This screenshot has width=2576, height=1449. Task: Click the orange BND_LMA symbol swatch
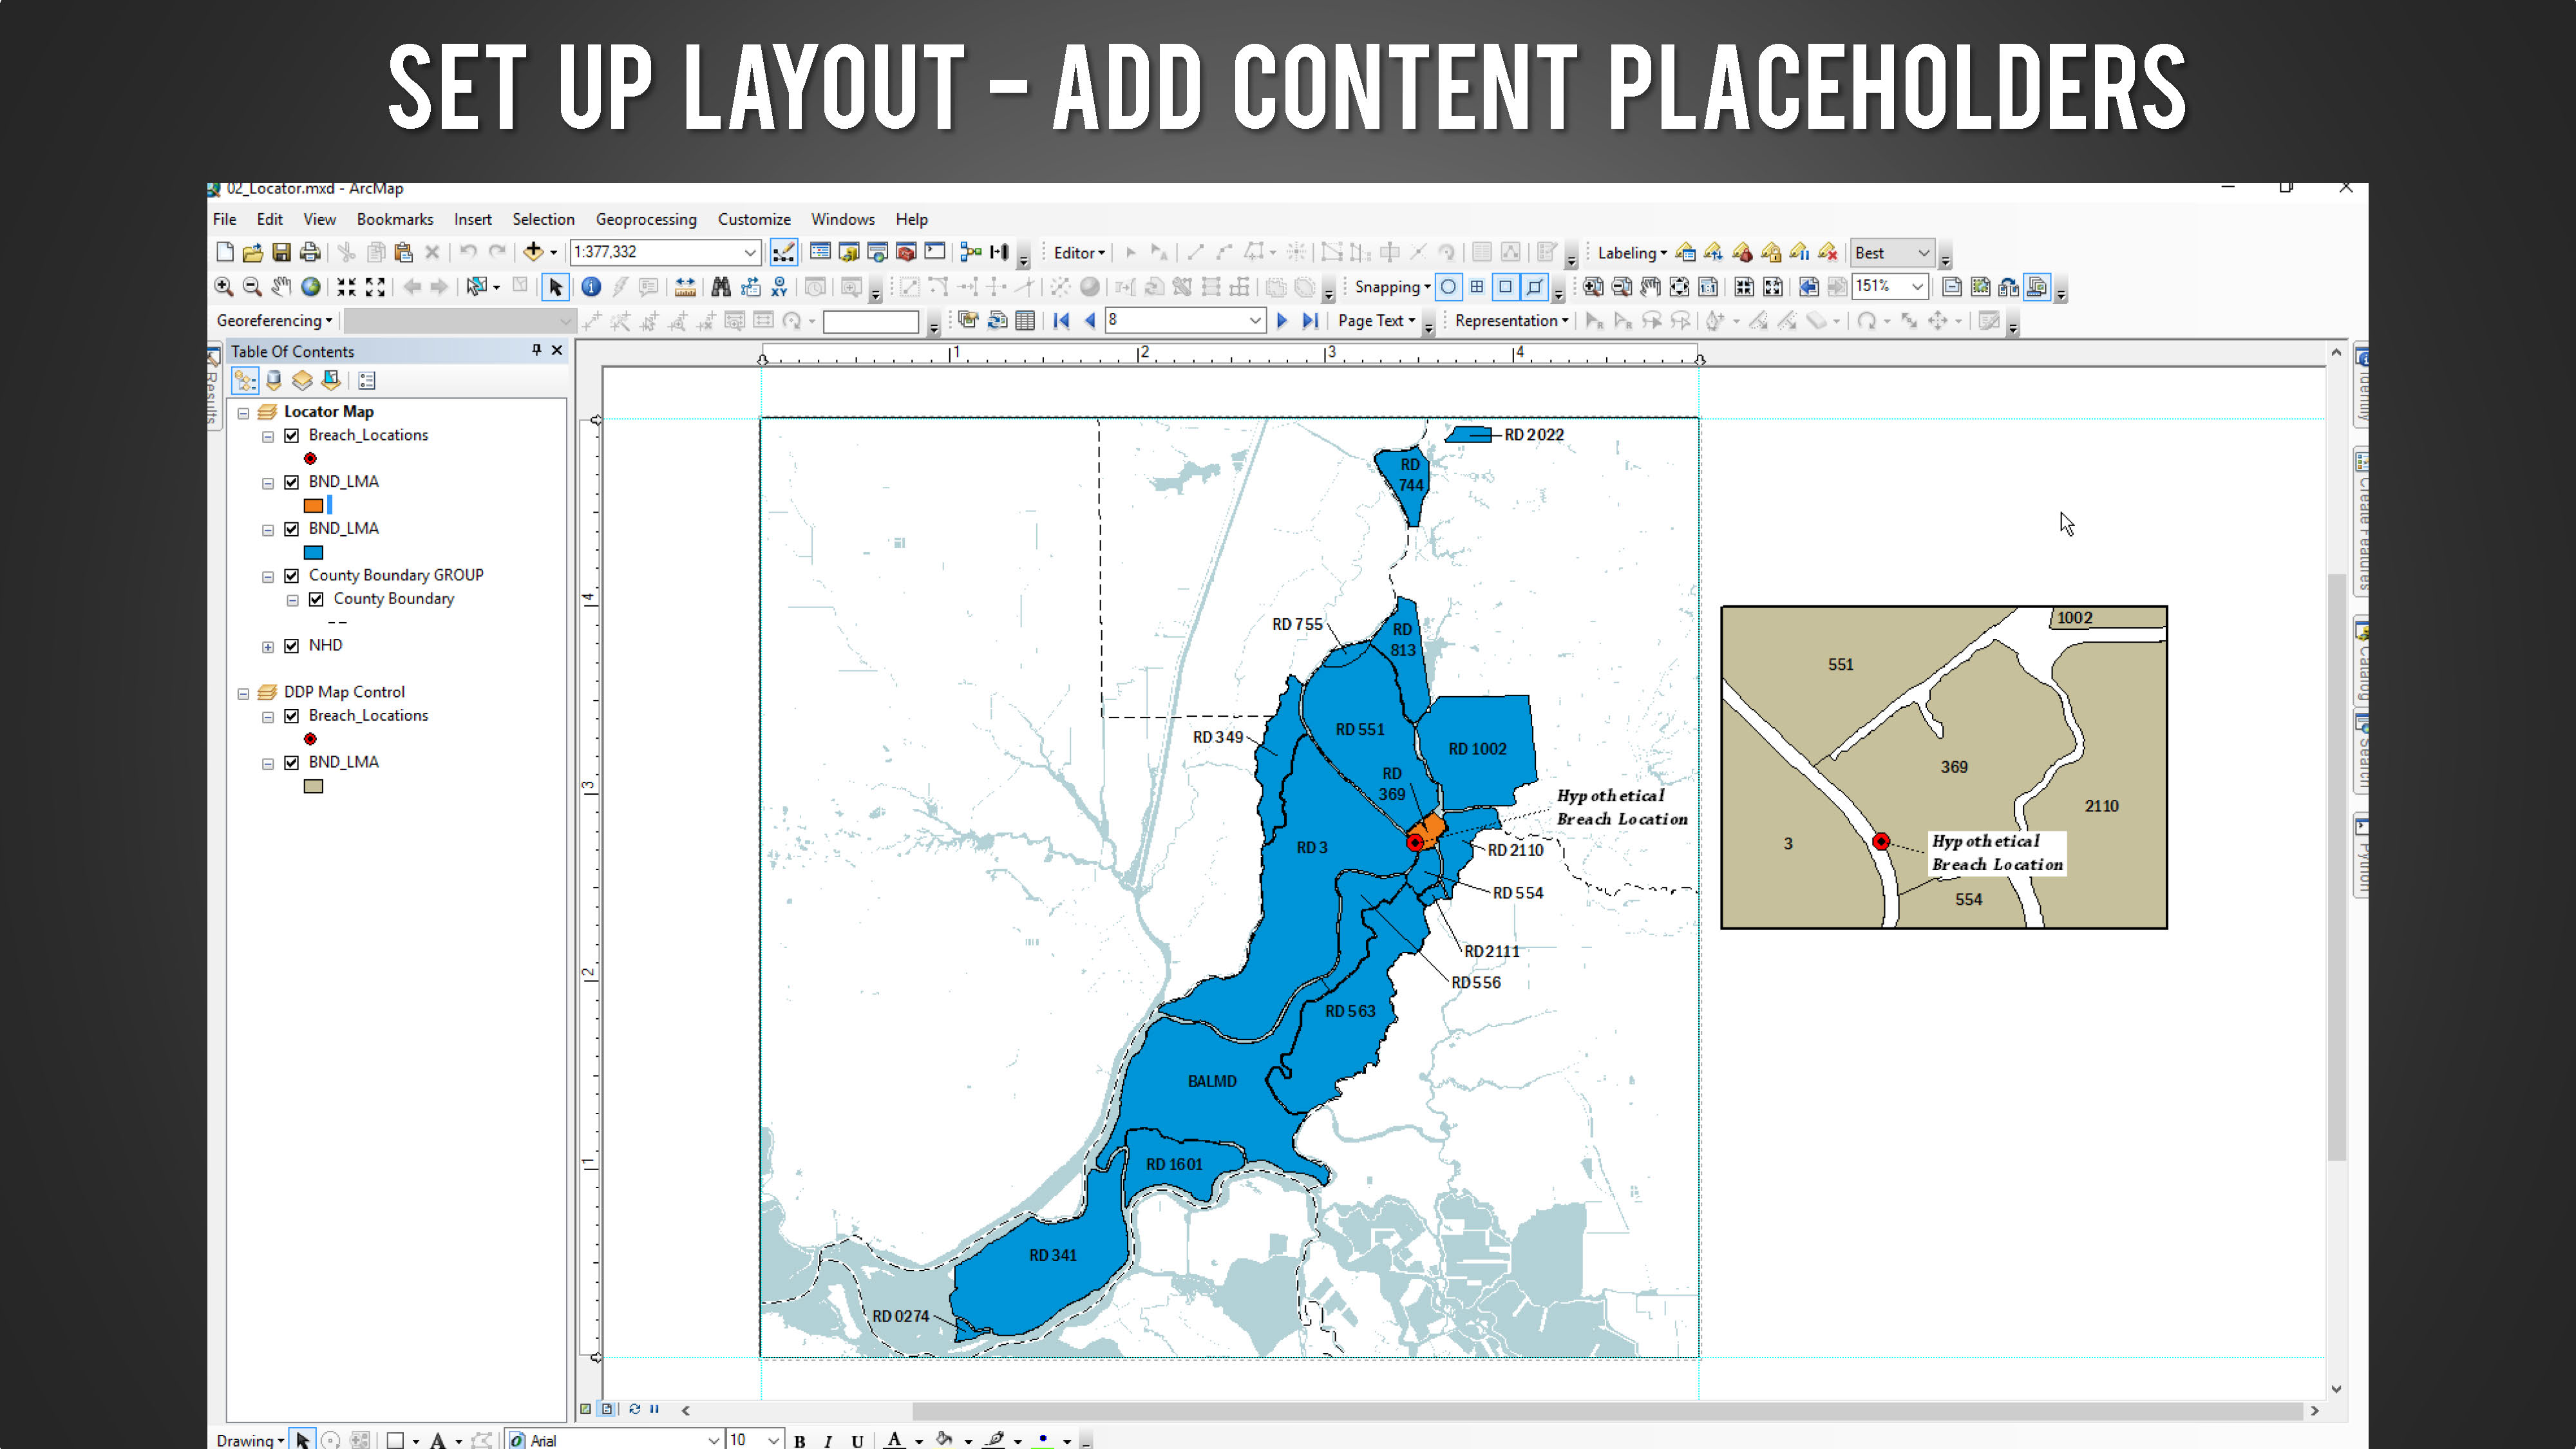point(313,506)
